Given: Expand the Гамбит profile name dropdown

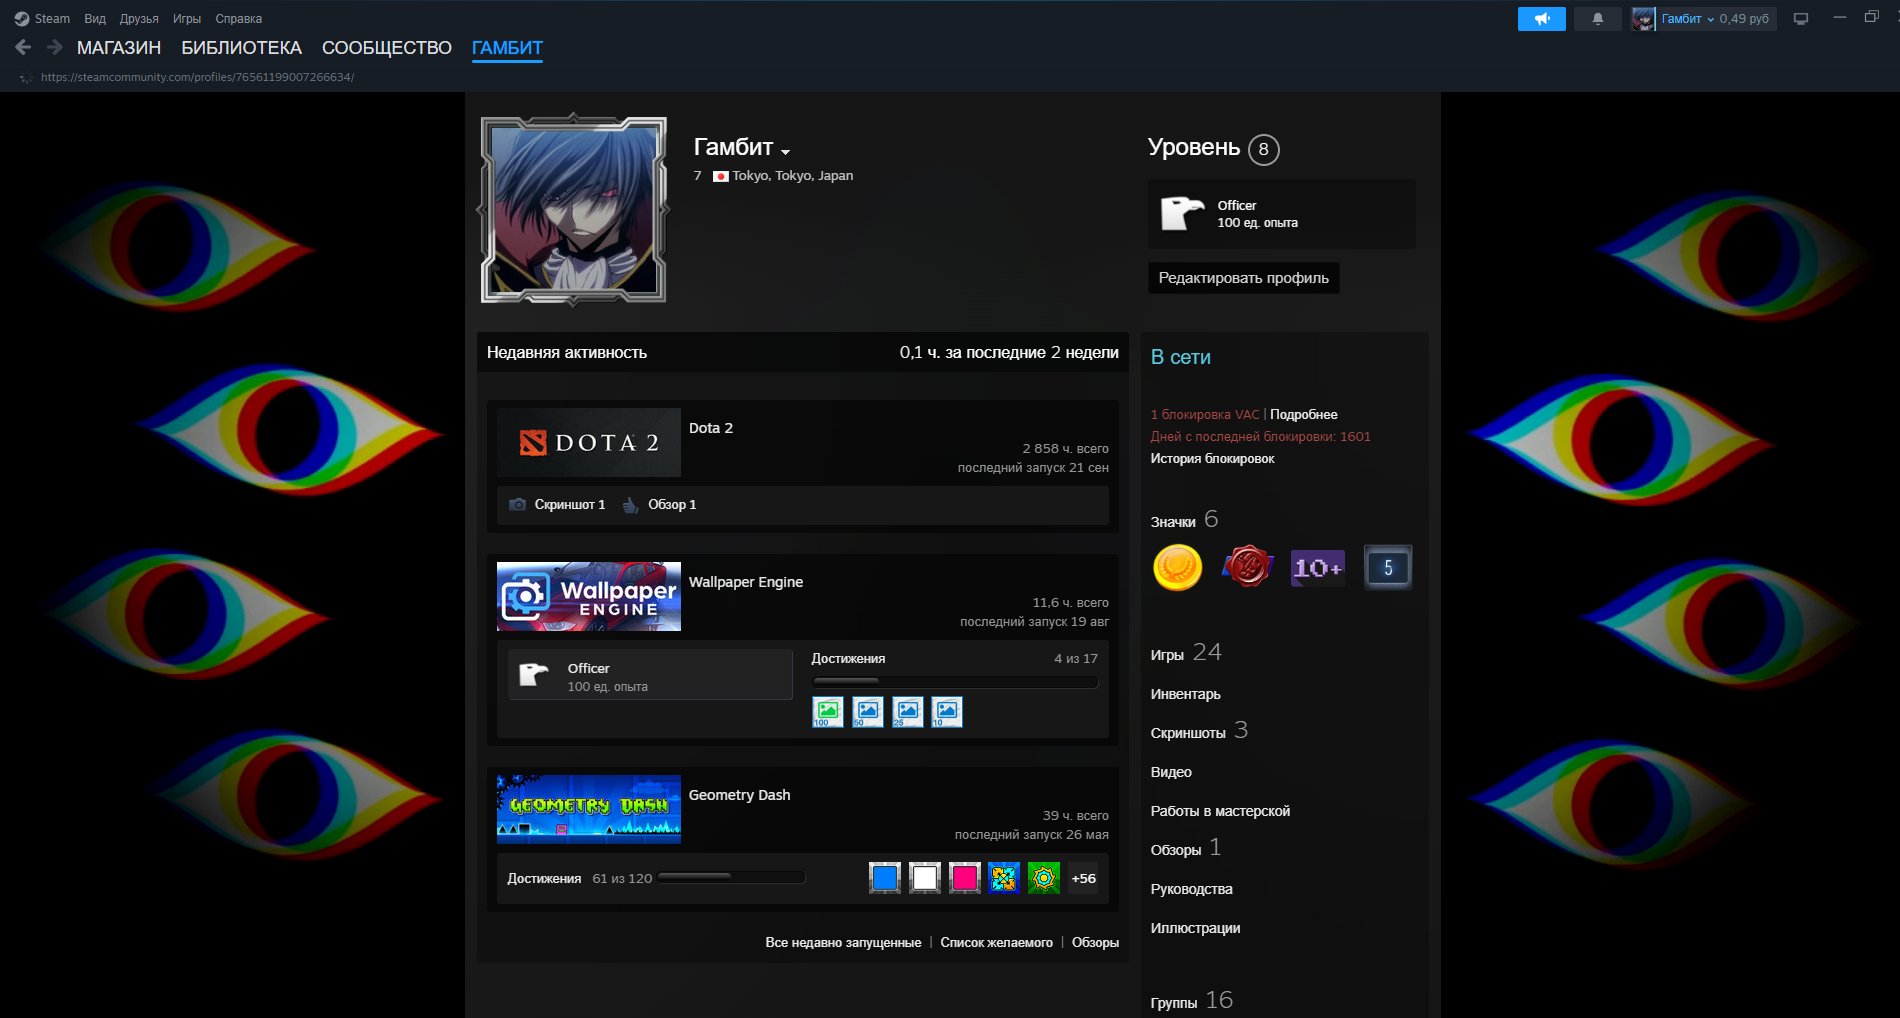Looking at the screenshot, I should pos(785,152).
